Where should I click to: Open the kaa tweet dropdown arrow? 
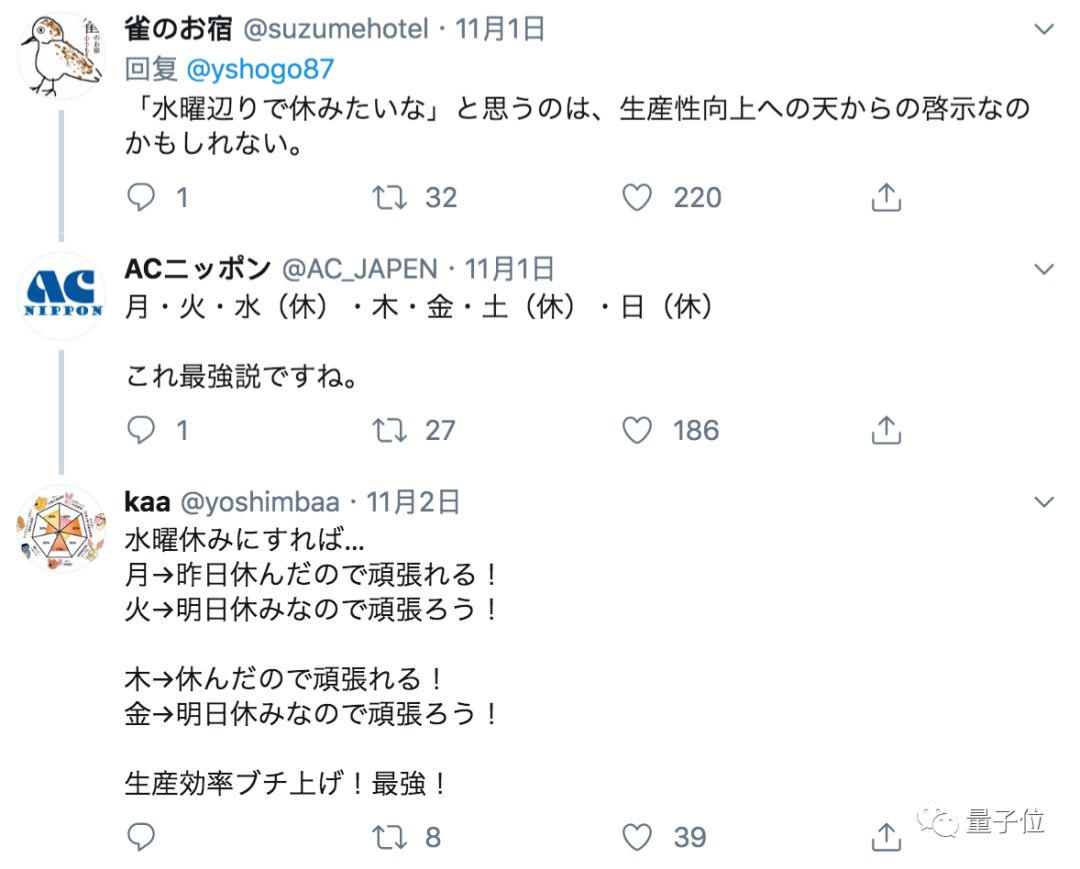coord(1044,502)
